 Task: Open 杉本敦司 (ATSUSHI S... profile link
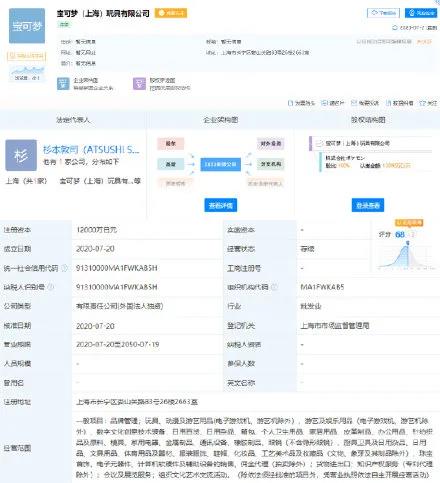click(91, 150)
